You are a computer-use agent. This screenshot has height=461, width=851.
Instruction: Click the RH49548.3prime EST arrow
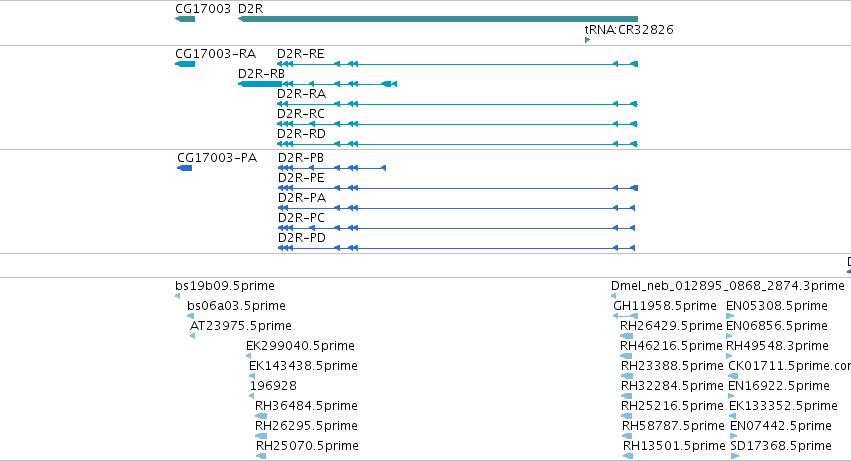pyautogui.click(x=729, y=356)
